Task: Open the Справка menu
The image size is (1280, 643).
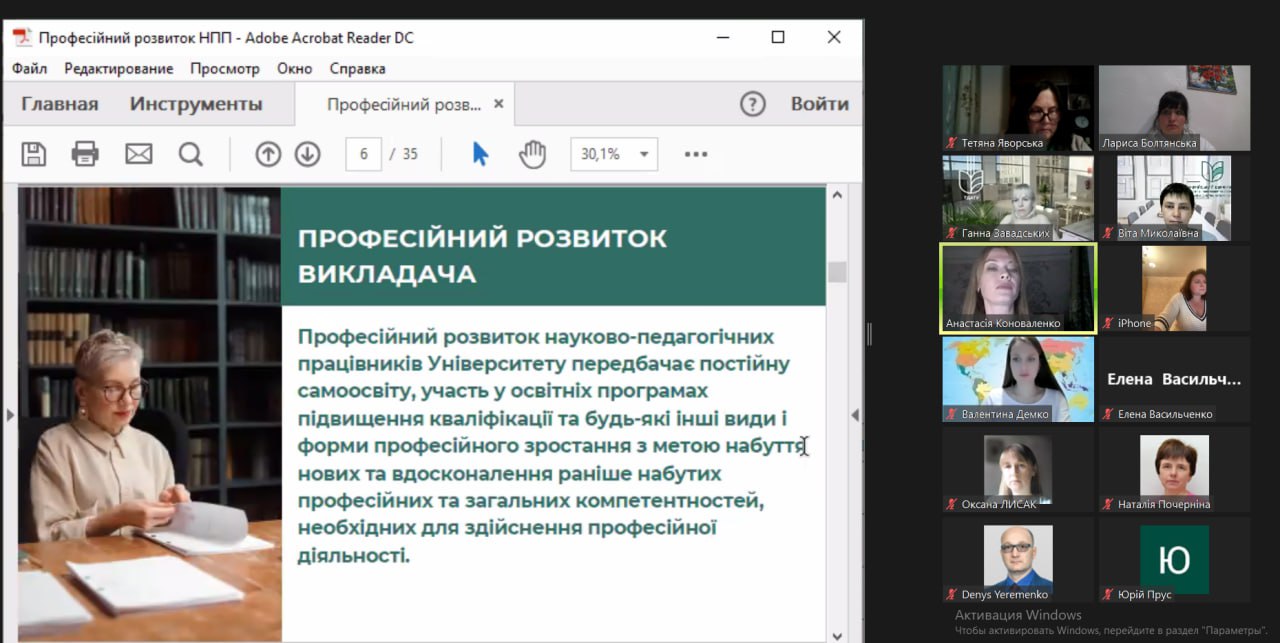Action: click(x=357, y=69)
